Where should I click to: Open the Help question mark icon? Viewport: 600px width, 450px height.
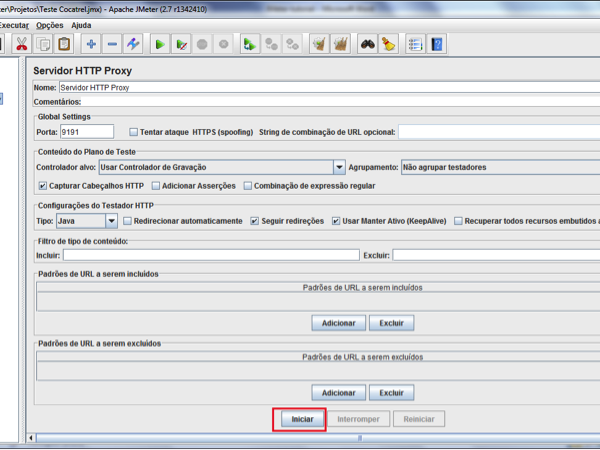pos(437,44)
